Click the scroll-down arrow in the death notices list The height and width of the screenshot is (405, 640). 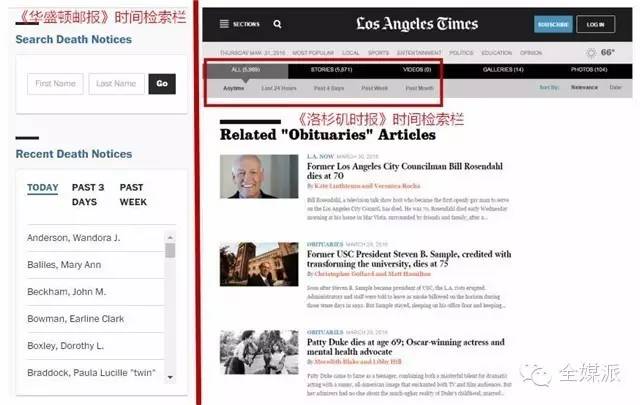coord(170,377)
